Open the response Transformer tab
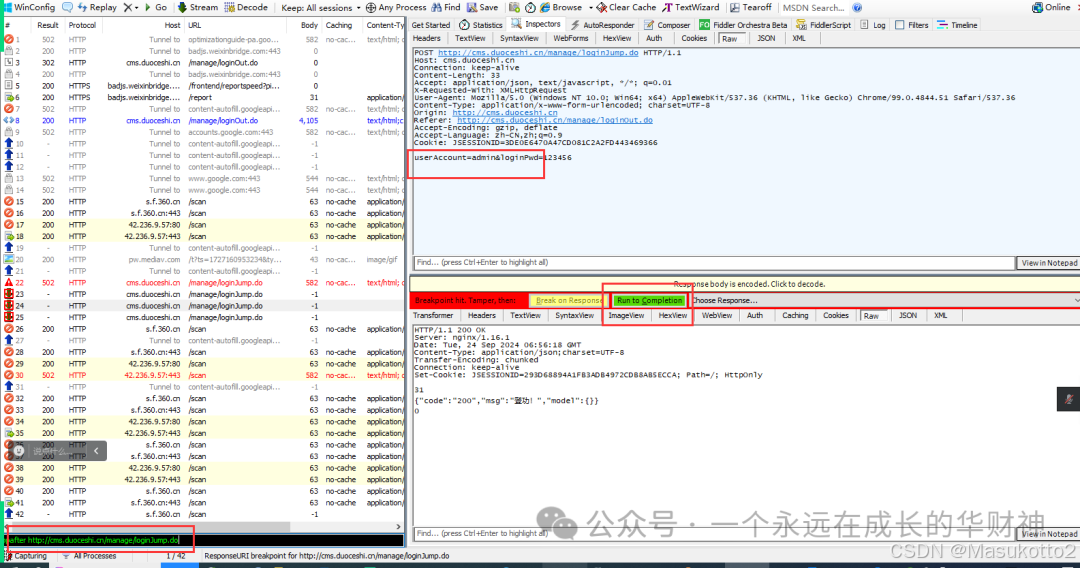This screenshot has height=568, width=1080. 433,315
